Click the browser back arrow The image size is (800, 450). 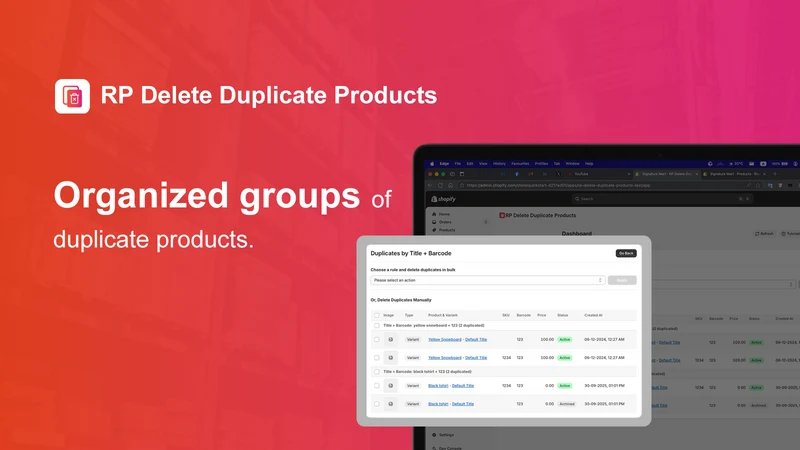(x=430, y=185)
